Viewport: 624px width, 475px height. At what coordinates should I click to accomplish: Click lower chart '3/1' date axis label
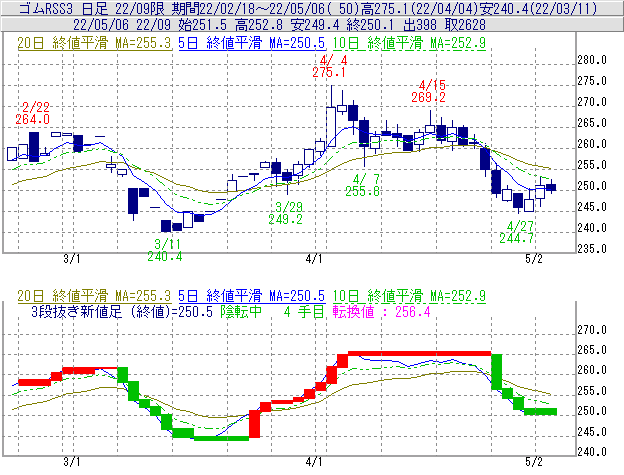tap(72, 462)
